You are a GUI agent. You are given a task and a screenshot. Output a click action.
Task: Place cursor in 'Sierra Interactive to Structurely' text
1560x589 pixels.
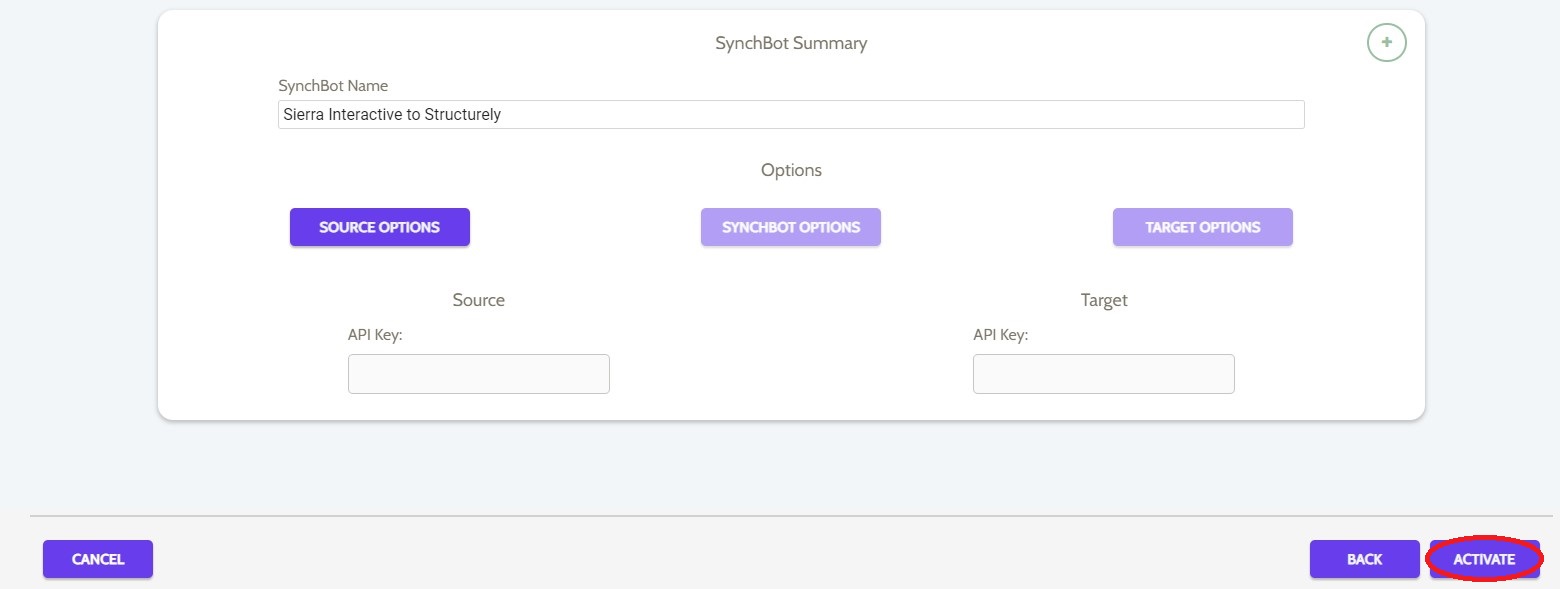[392, 114]
